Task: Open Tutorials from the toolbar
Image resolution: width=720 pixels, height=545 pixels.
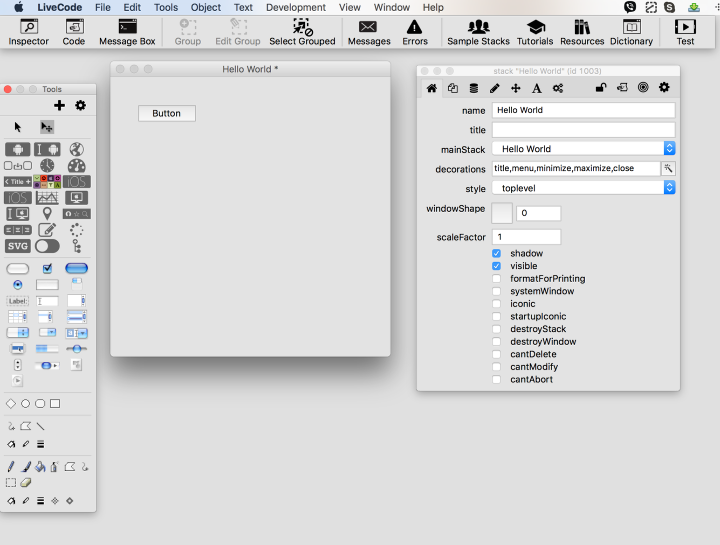Action: click(535, 33)
